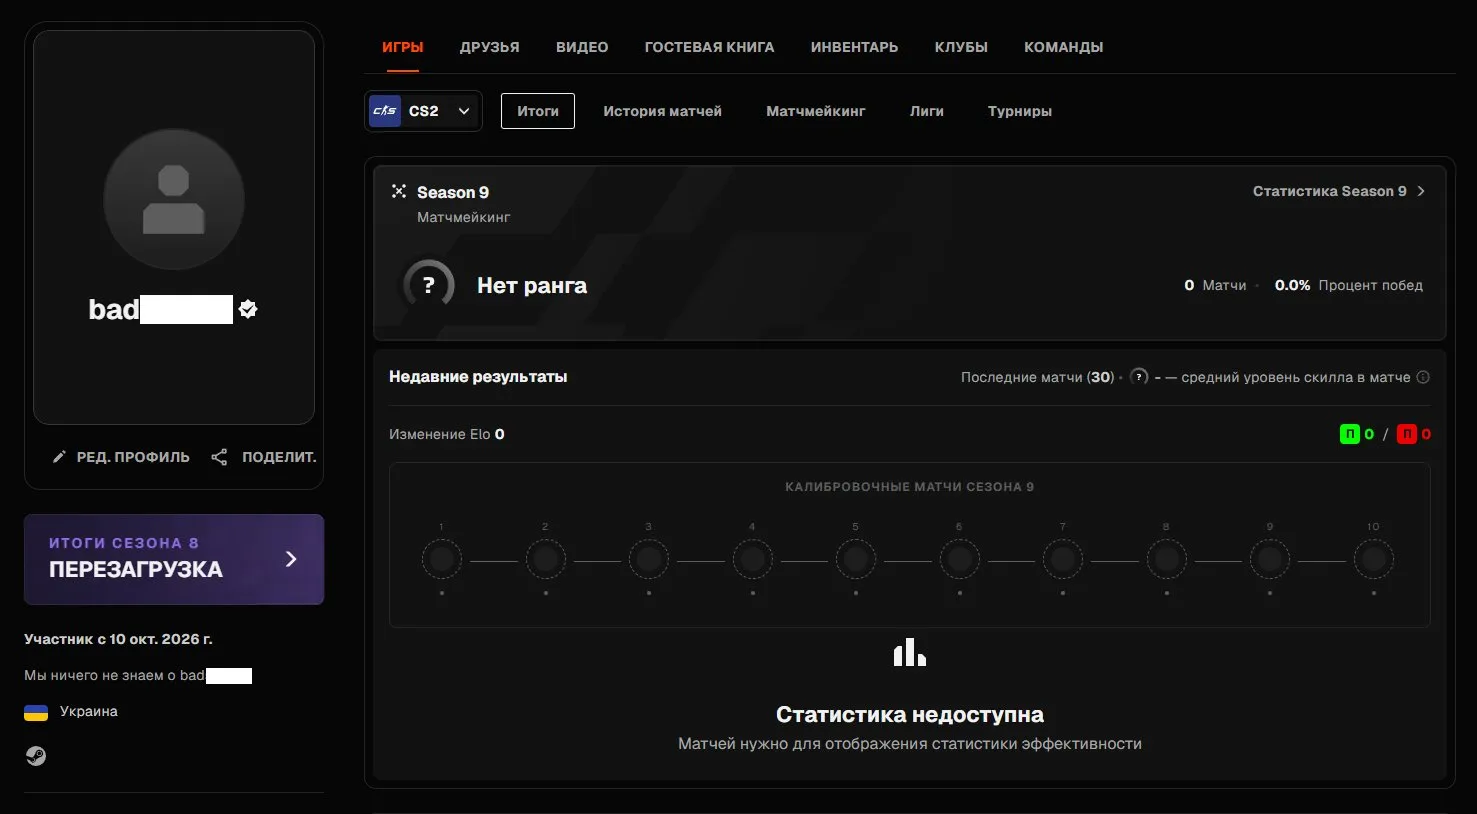Image resolution: width=1477 pixels, height=814 pixels.
Task: Click the question mark rank icon
Action: (428, 285)
